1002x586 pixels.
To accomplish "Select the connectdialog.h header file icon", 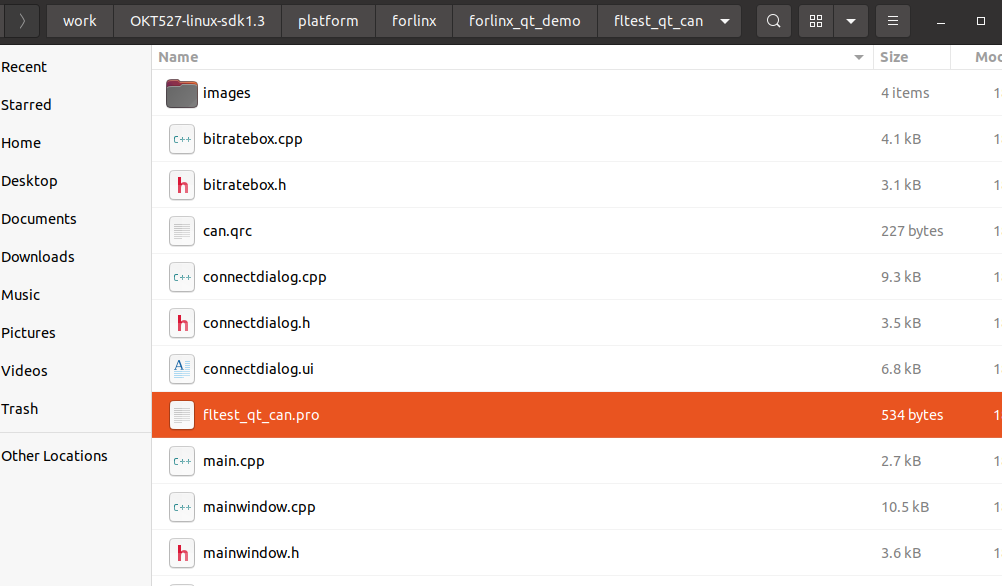I will click(181, 323).
